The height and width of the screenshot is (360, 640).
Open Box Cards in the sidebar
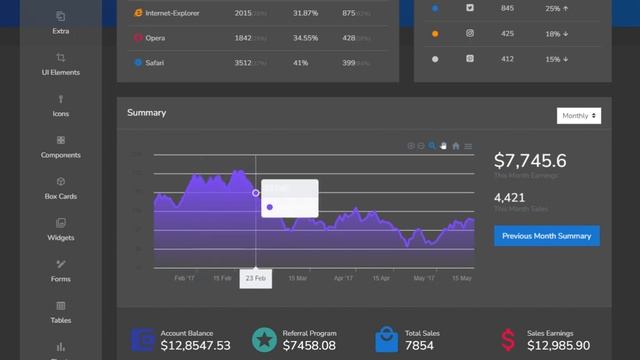point(60,188)
